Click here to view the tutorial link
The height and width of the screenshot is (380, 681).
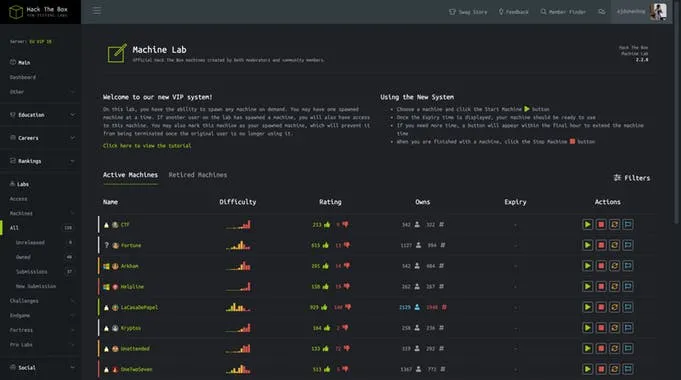147,145
